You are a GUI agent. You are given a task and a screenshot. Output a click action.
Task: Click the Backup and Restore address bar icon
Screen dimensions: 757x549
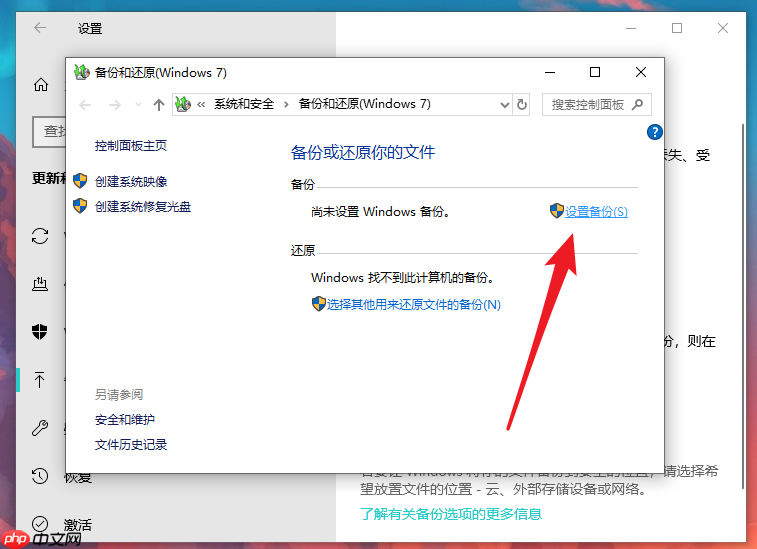tap(183, 104)
